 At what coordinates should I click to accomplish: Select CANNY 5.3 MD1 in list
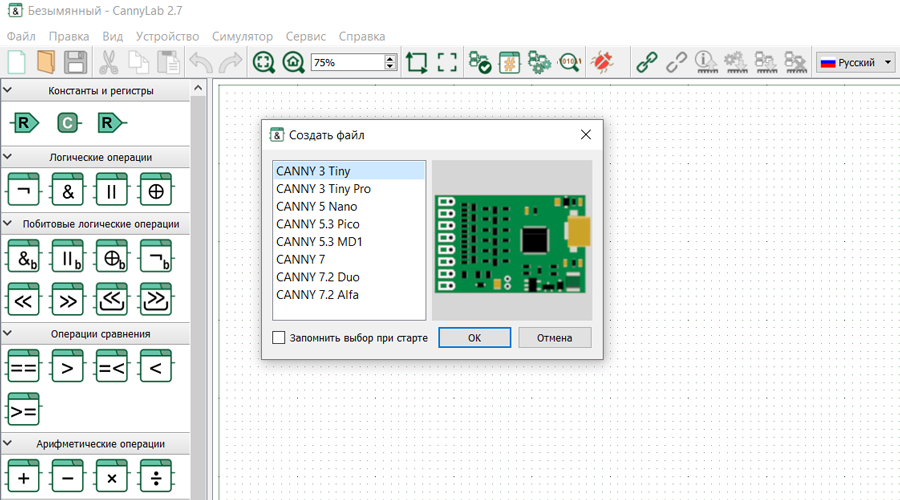[x=349, y=242]
